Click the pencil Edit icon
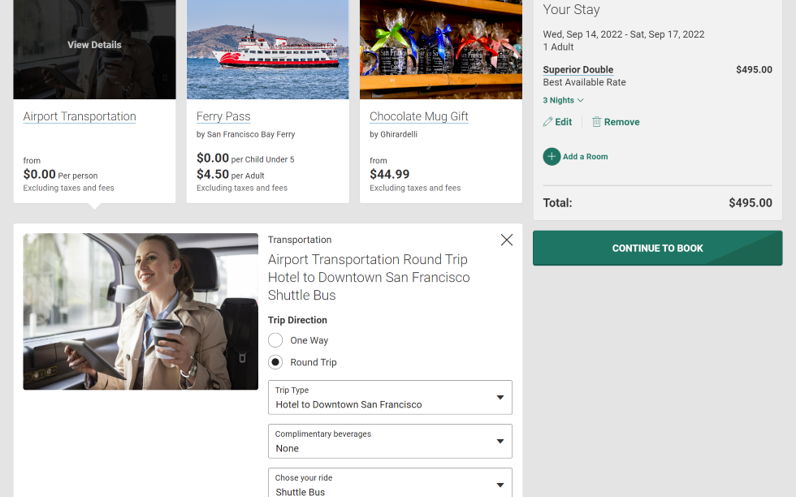 [x=547, y=122]
